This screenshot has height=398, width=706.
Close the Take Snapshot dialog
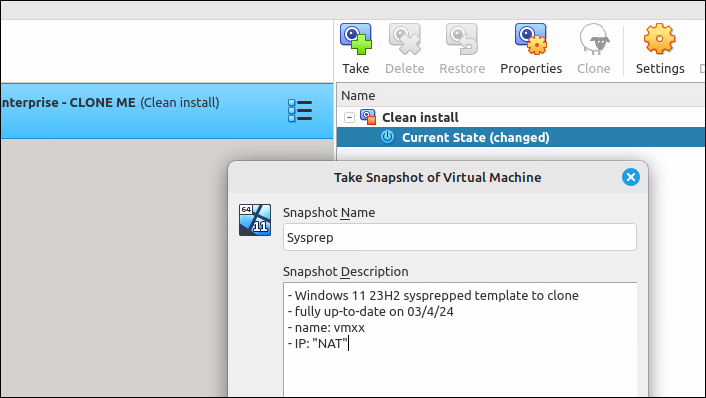pyautogui.click(x=631, y=177)
